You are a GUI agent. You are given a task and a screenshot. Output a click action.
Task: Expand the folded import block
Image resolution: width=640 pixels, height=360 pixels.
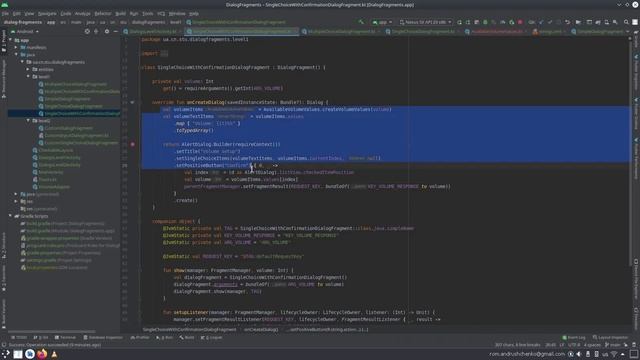point(164,53)
